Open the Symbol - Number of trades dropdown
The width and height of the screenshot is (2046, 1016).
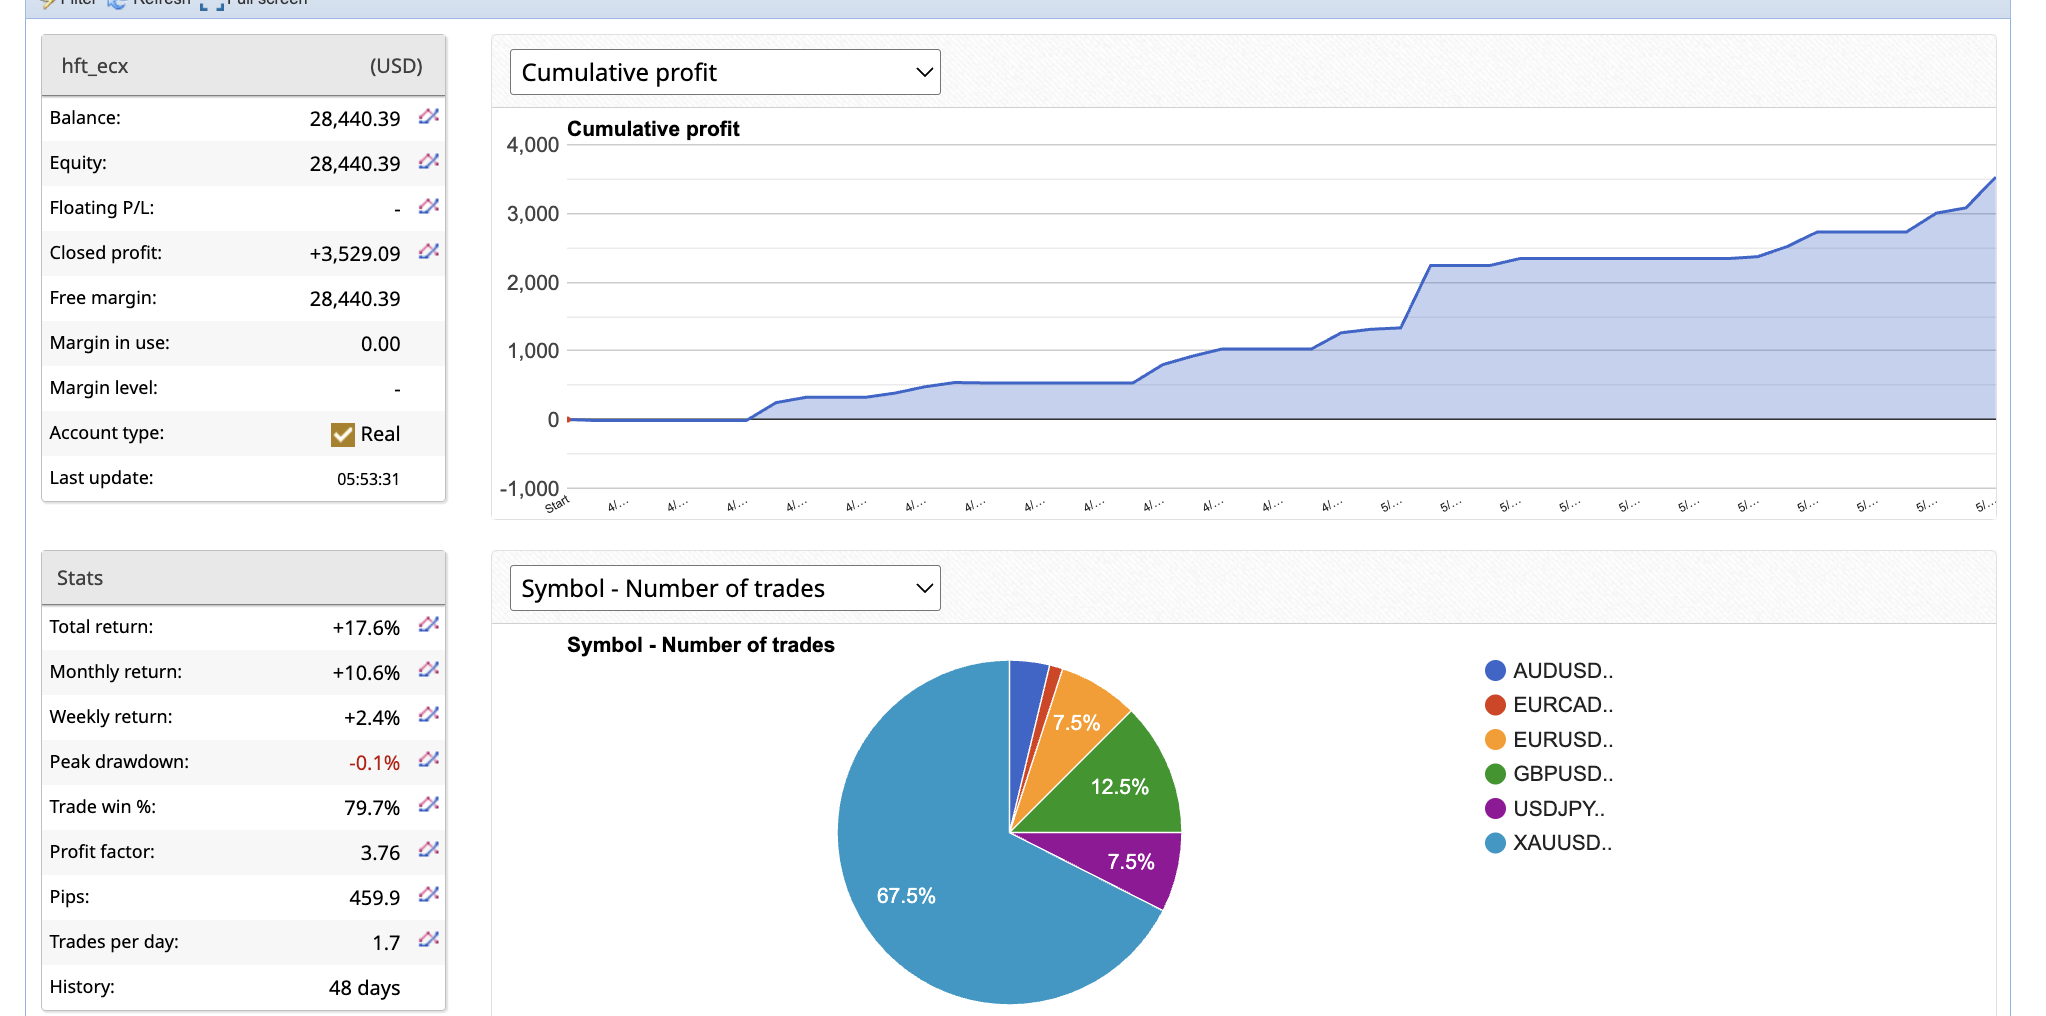725,588
